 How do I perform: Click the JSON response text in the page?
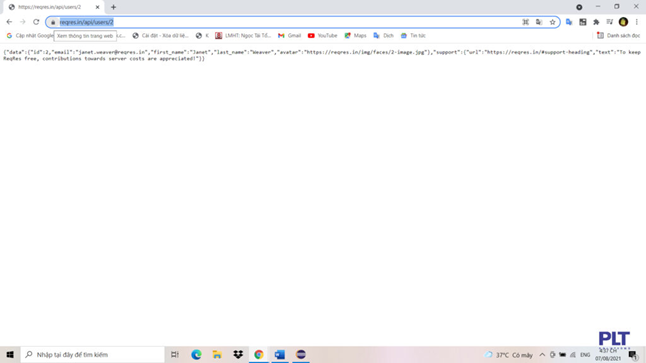coord(322,55)
